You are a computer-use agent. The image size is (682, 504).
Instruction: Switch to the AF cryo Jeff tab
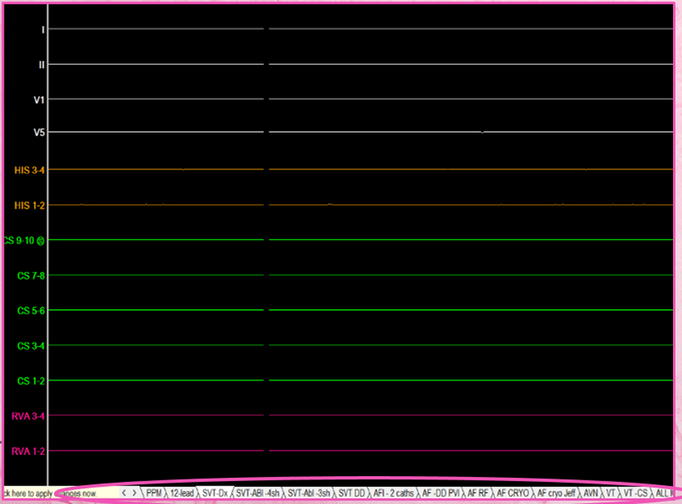pos(556,493)
